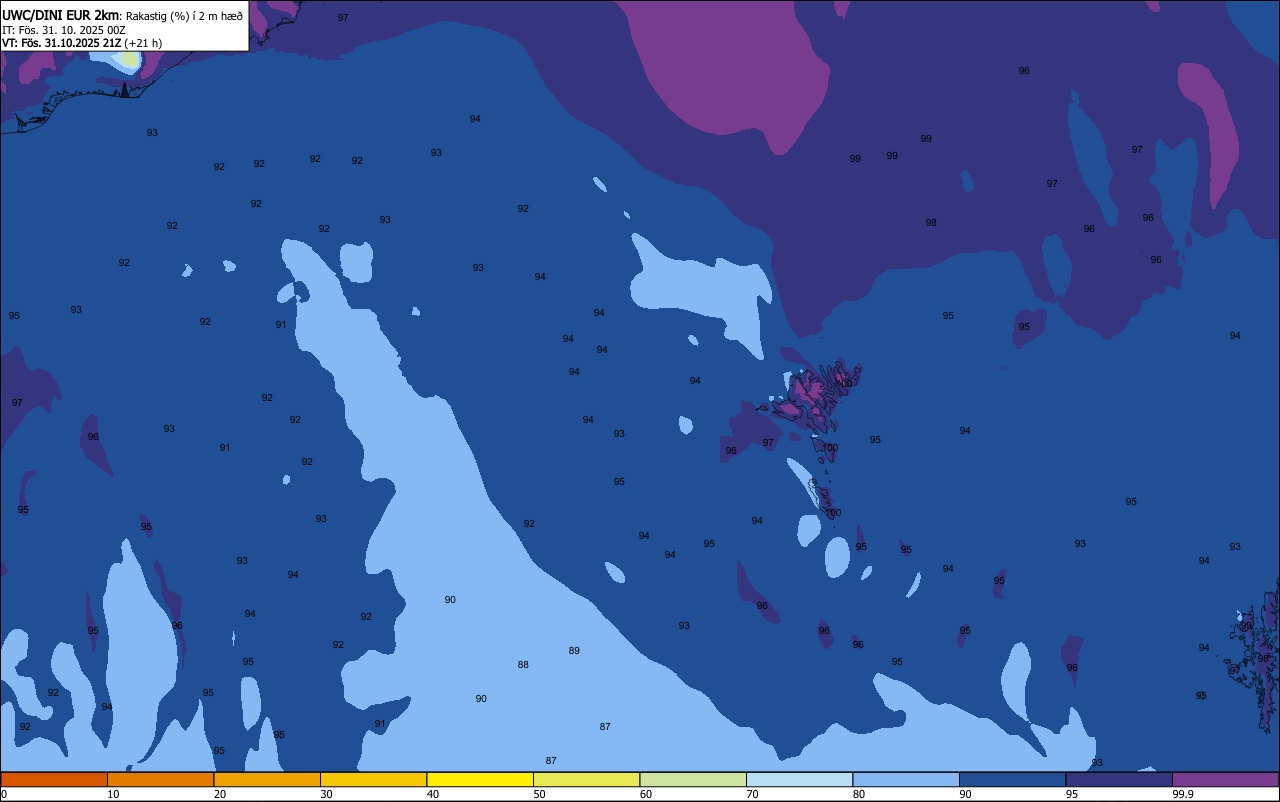Click the 'Rakastig (%) í 2 m hæð' parameter text
This screenshot has height=802, width=1280.
click(x=184, y=15)
